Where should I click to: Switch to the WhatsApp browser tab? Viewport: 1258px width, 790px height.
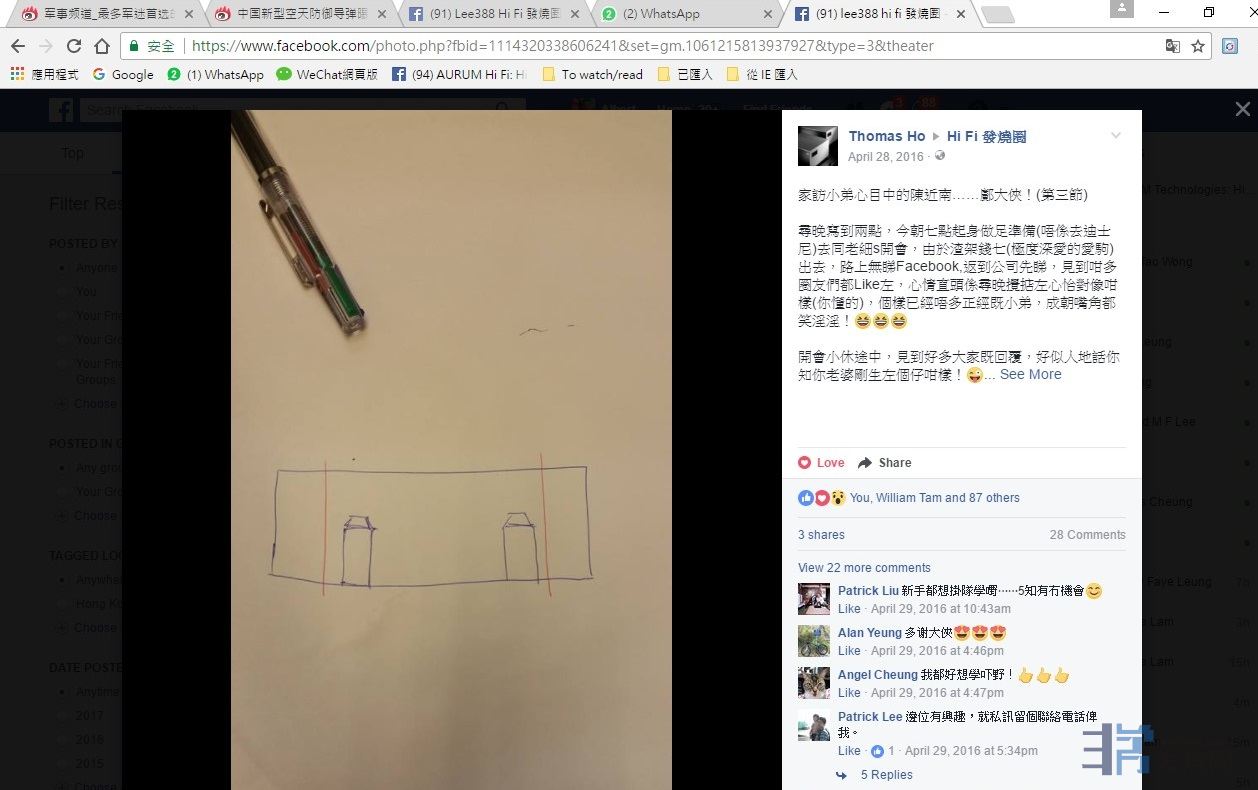[x=688, y=14]
